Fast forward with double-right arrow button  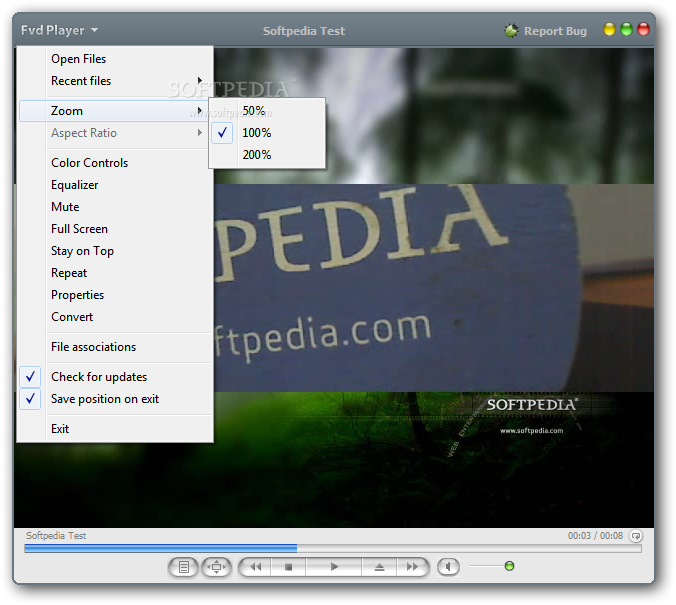[x=412, y=567]
